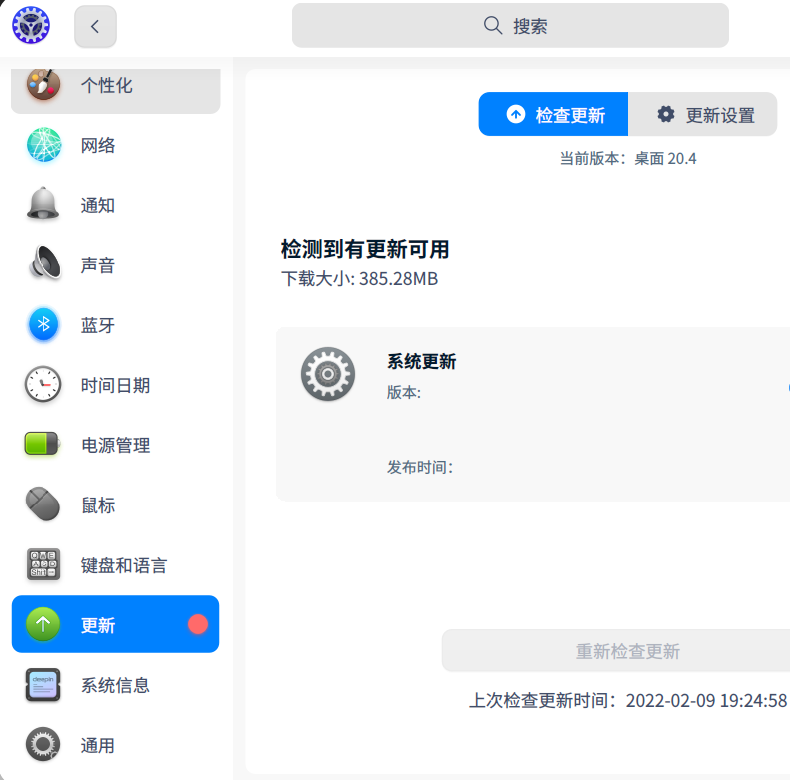
Task: Click the 更新设置 gear icon
Action: click(x=666, y=114)
